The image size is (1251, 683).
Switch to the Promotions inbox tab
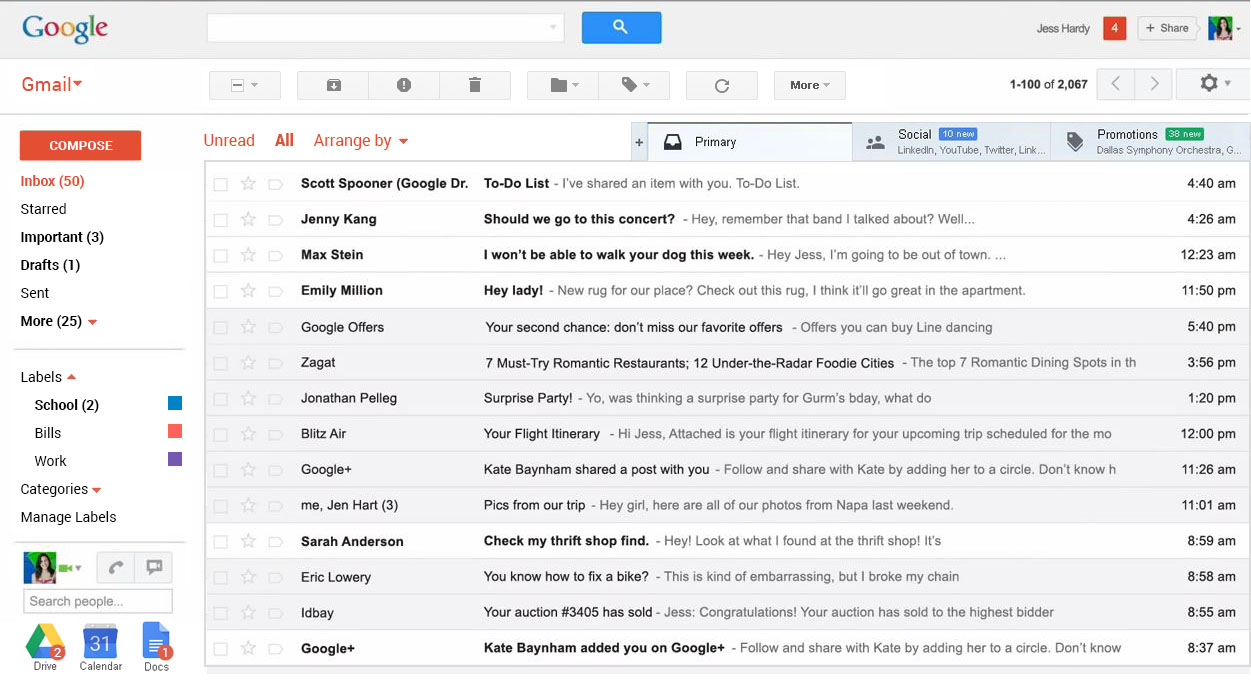point(1150,142)
